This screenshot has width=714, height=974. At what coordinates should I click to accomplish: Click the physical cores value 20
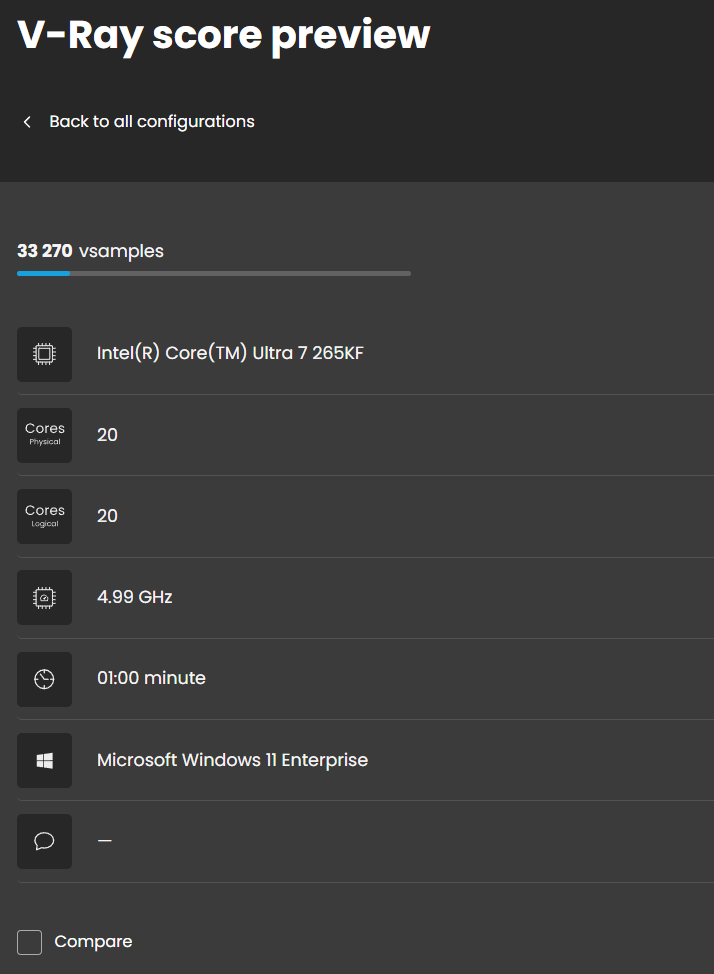pyautogui.click(x=107, y=435)
